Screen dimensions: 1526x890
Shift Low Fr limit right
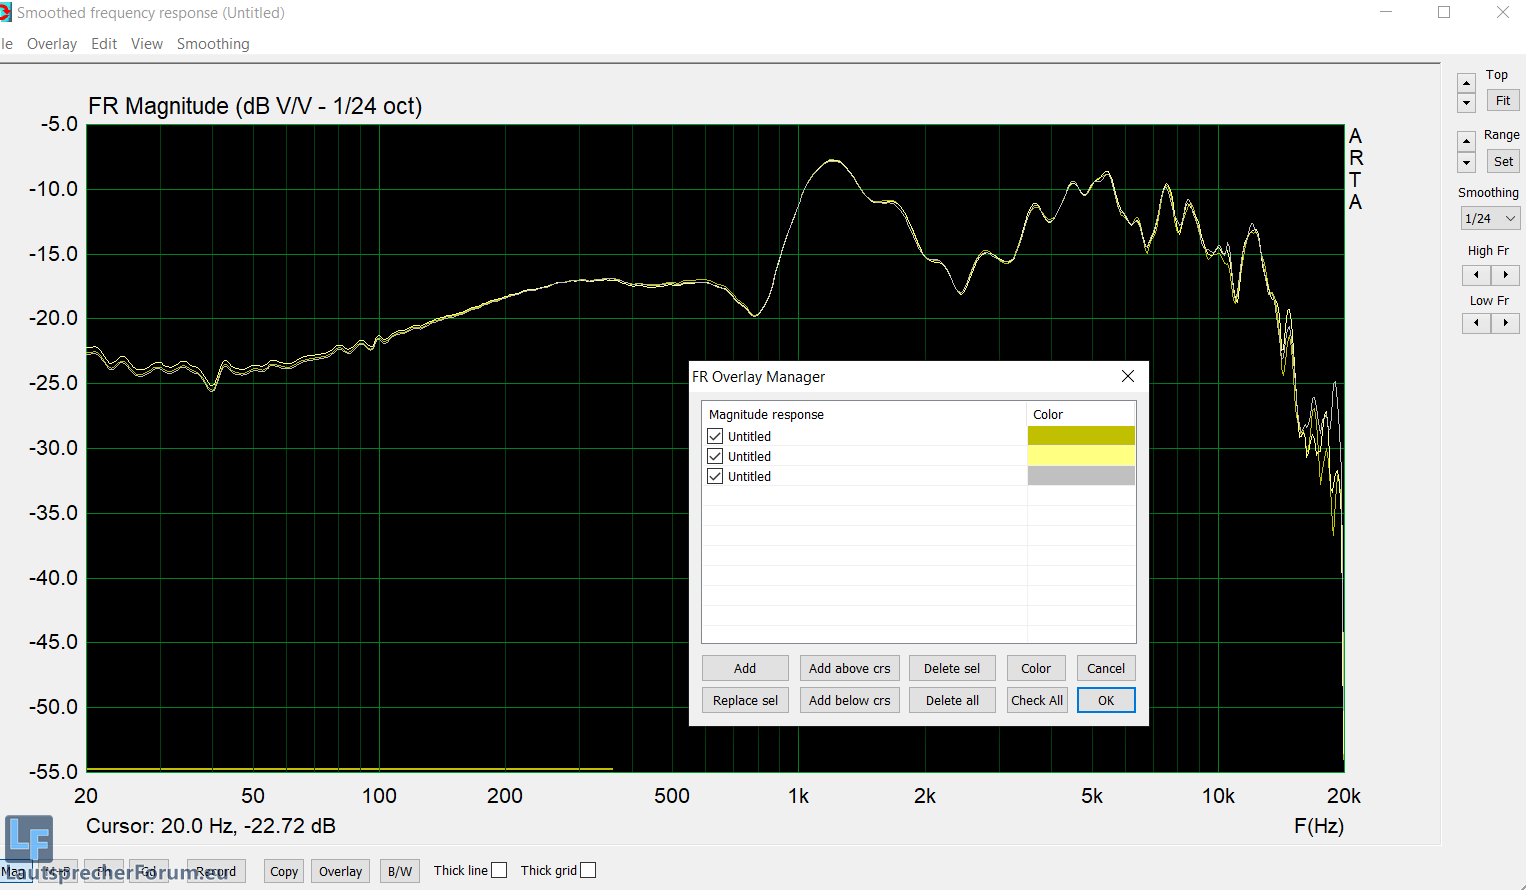1505,323
